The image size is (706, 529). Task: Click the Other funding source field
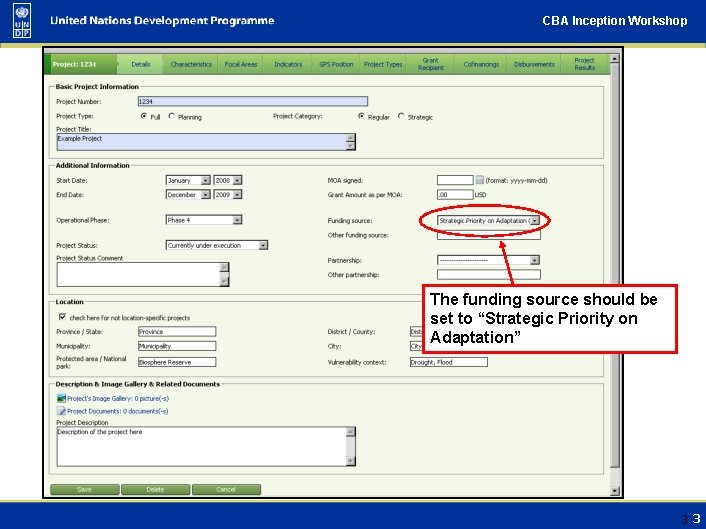tap(489, 235)
